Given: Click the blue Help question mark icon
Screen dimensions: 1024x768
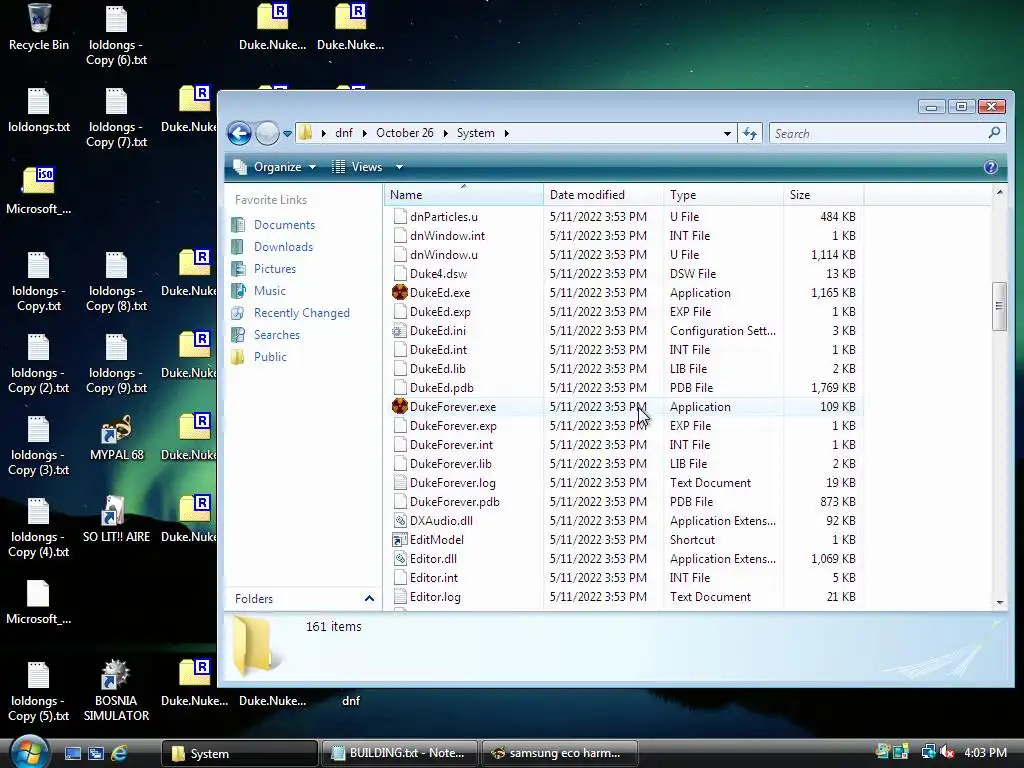Looking at the screenshot, I should (990, 167).
